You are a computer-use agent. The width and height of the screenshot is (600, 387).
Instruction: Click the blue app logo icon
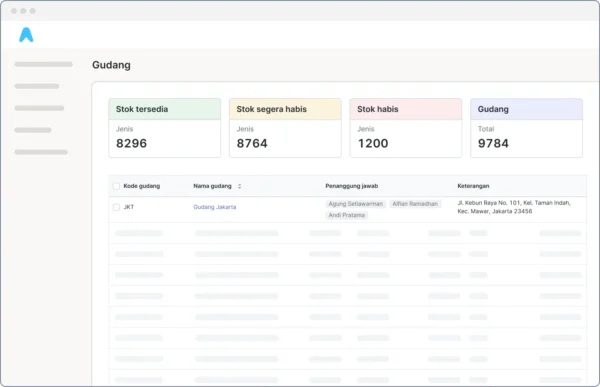click(x=26, y=35)
